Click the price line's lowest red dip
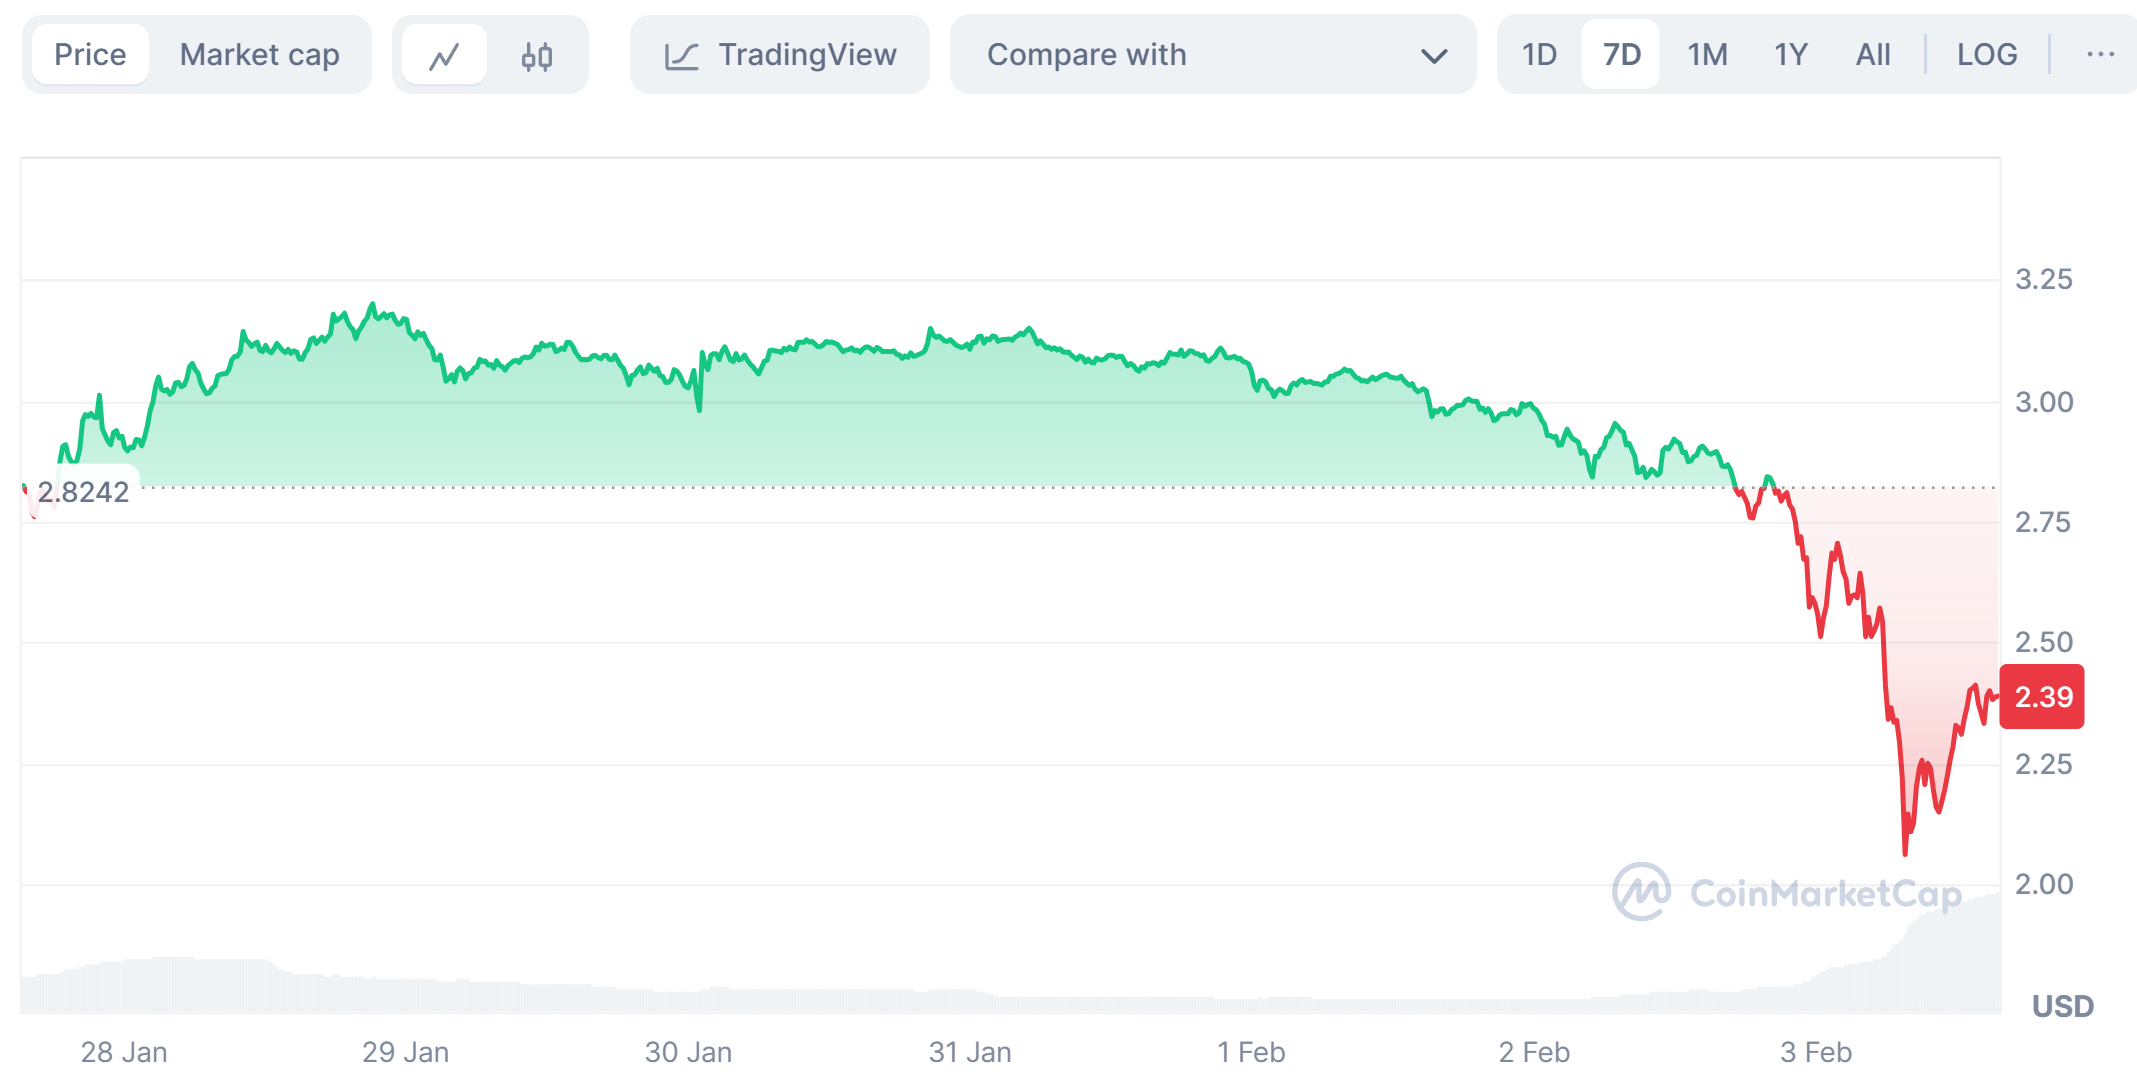Image resolution: width=2137 pixels, height=1074 pixels. point(1904,852)
